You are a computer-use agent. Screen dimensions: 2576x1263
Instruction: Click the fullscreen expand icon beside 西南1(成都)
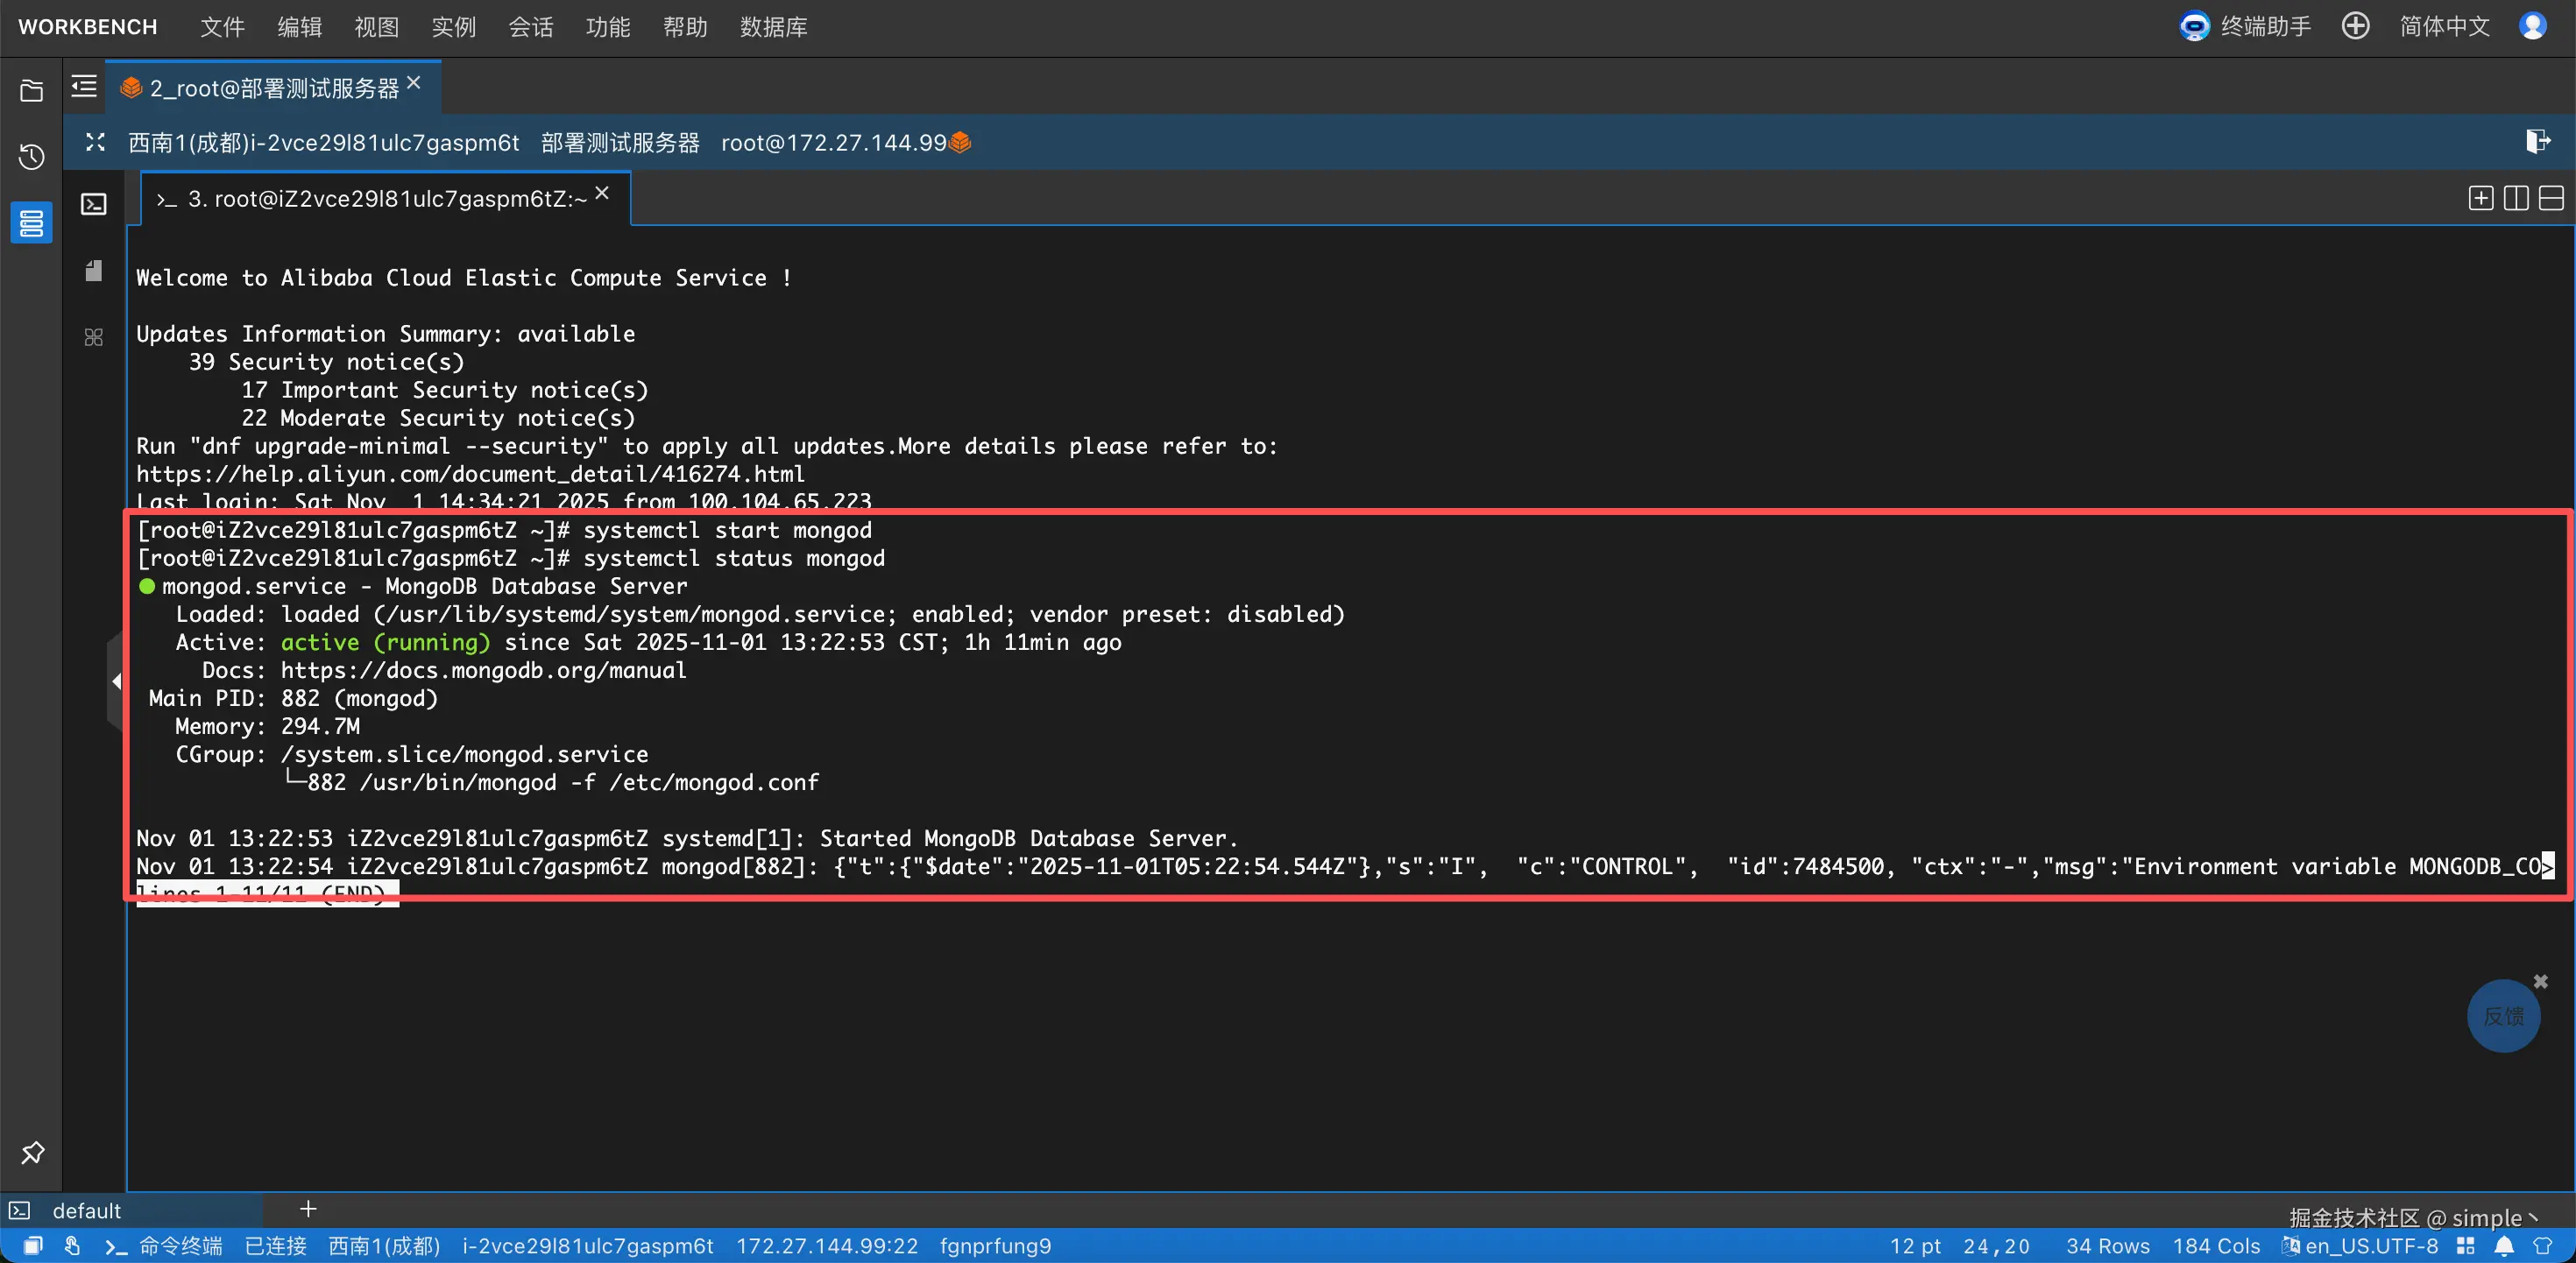pyautogui.click(x=95, y=142)
